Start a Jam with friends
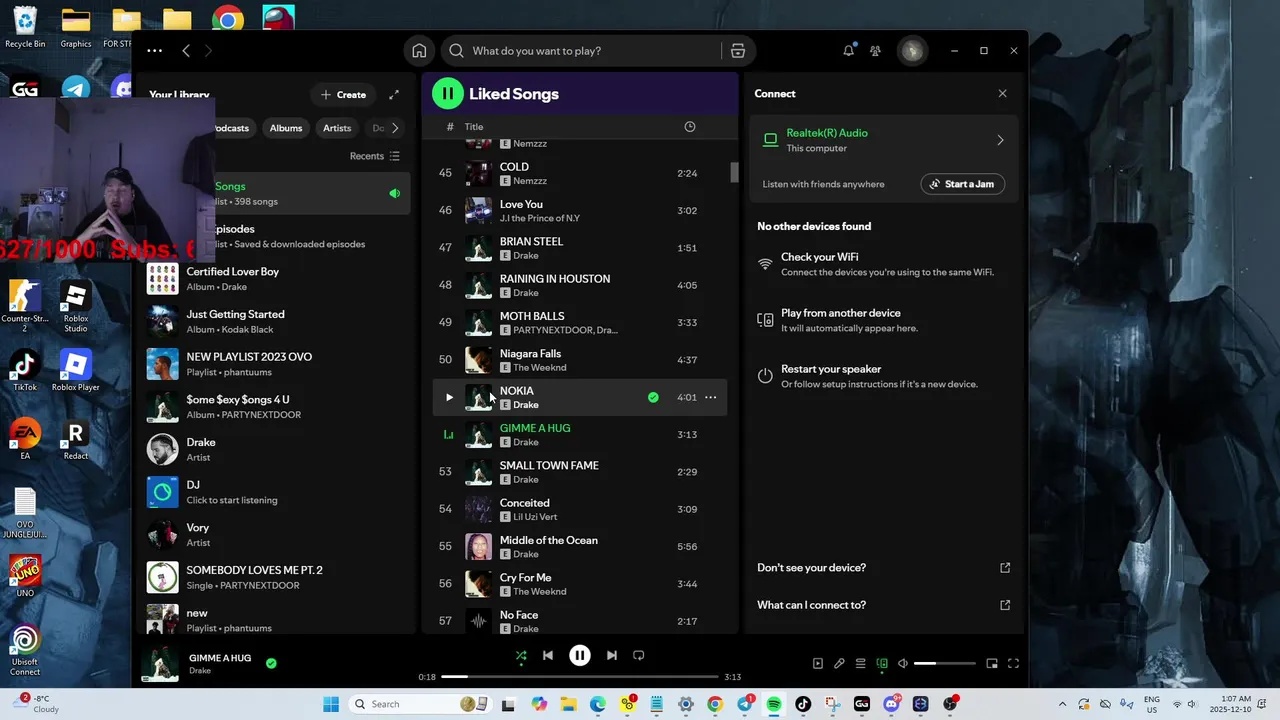Image resolution: width=1280 pixels, height=720 pixels. point(963,184)
